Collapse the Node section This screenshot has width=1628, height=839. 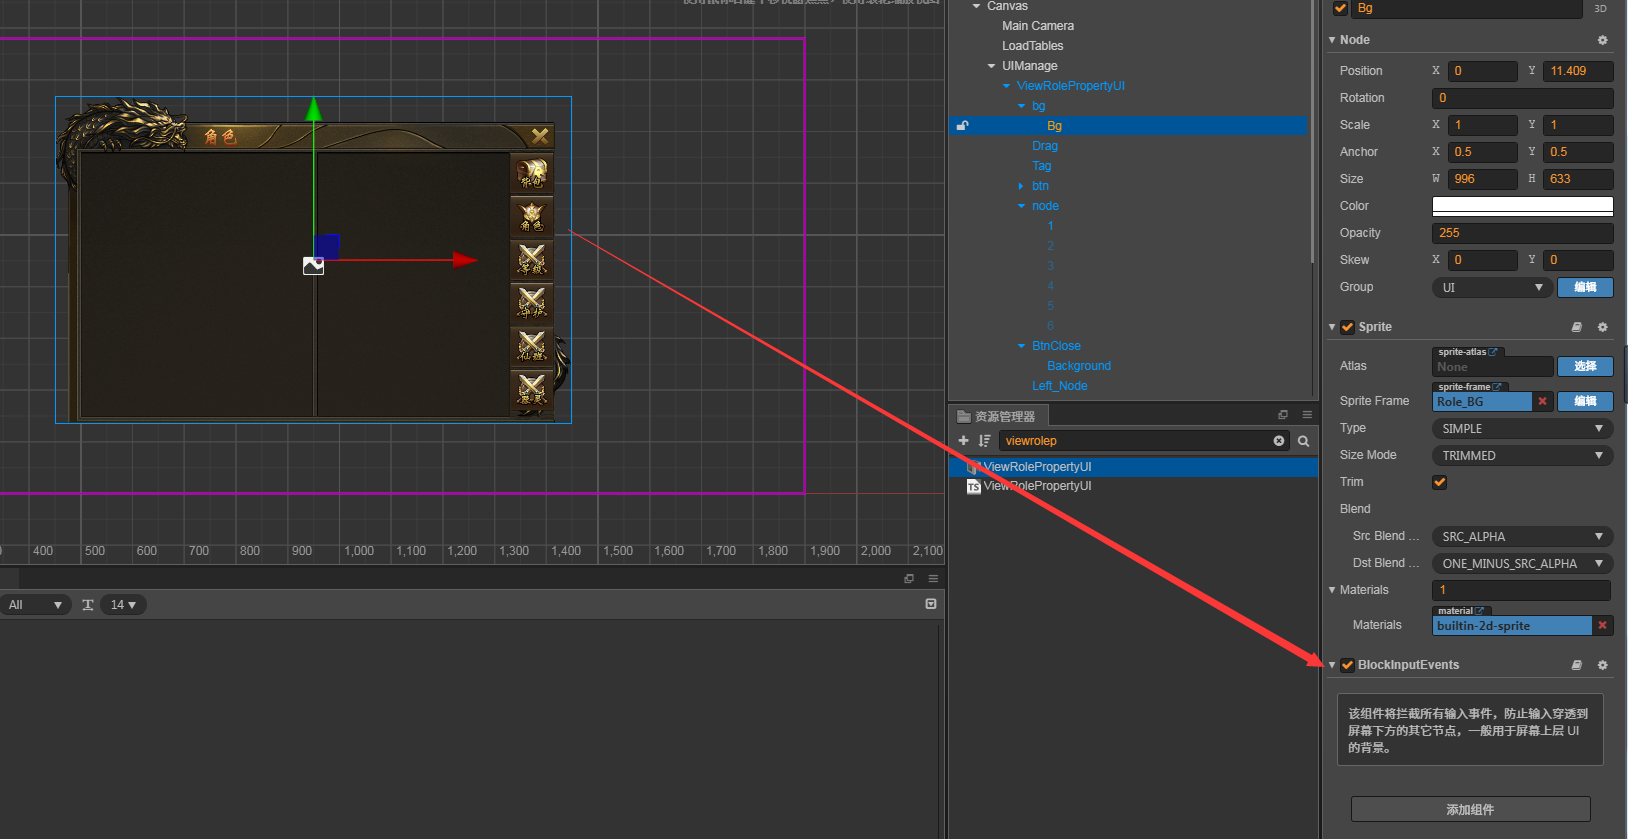tap(1332, 40)
